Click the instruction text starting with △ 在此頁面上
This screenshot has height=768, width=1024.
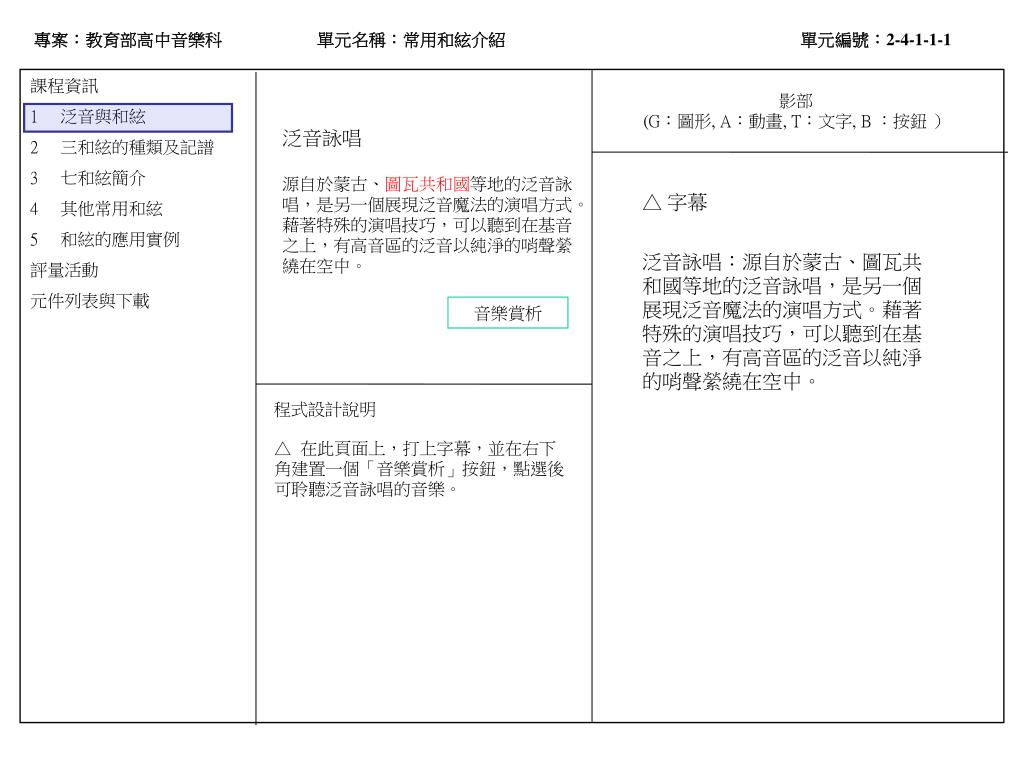coord(419,469)
